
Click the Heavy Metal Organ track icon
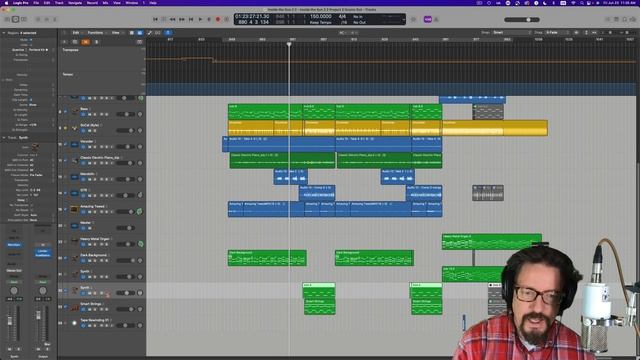(75, 241)
